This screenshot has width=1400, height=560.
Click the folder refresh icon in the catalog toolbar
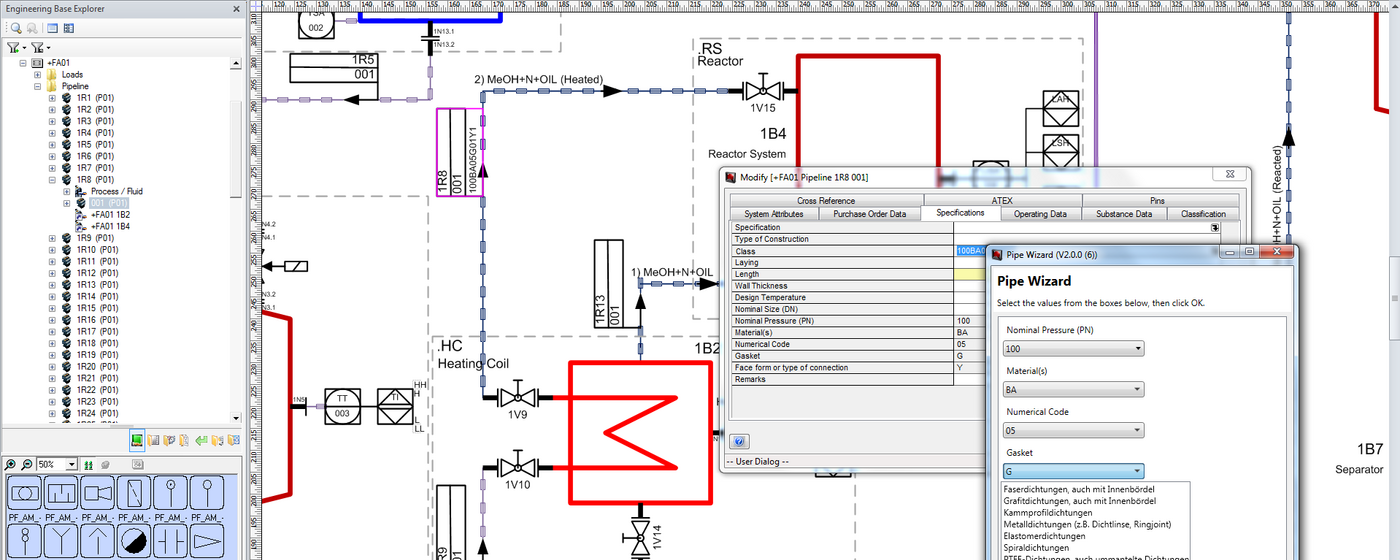pos(217,440)
